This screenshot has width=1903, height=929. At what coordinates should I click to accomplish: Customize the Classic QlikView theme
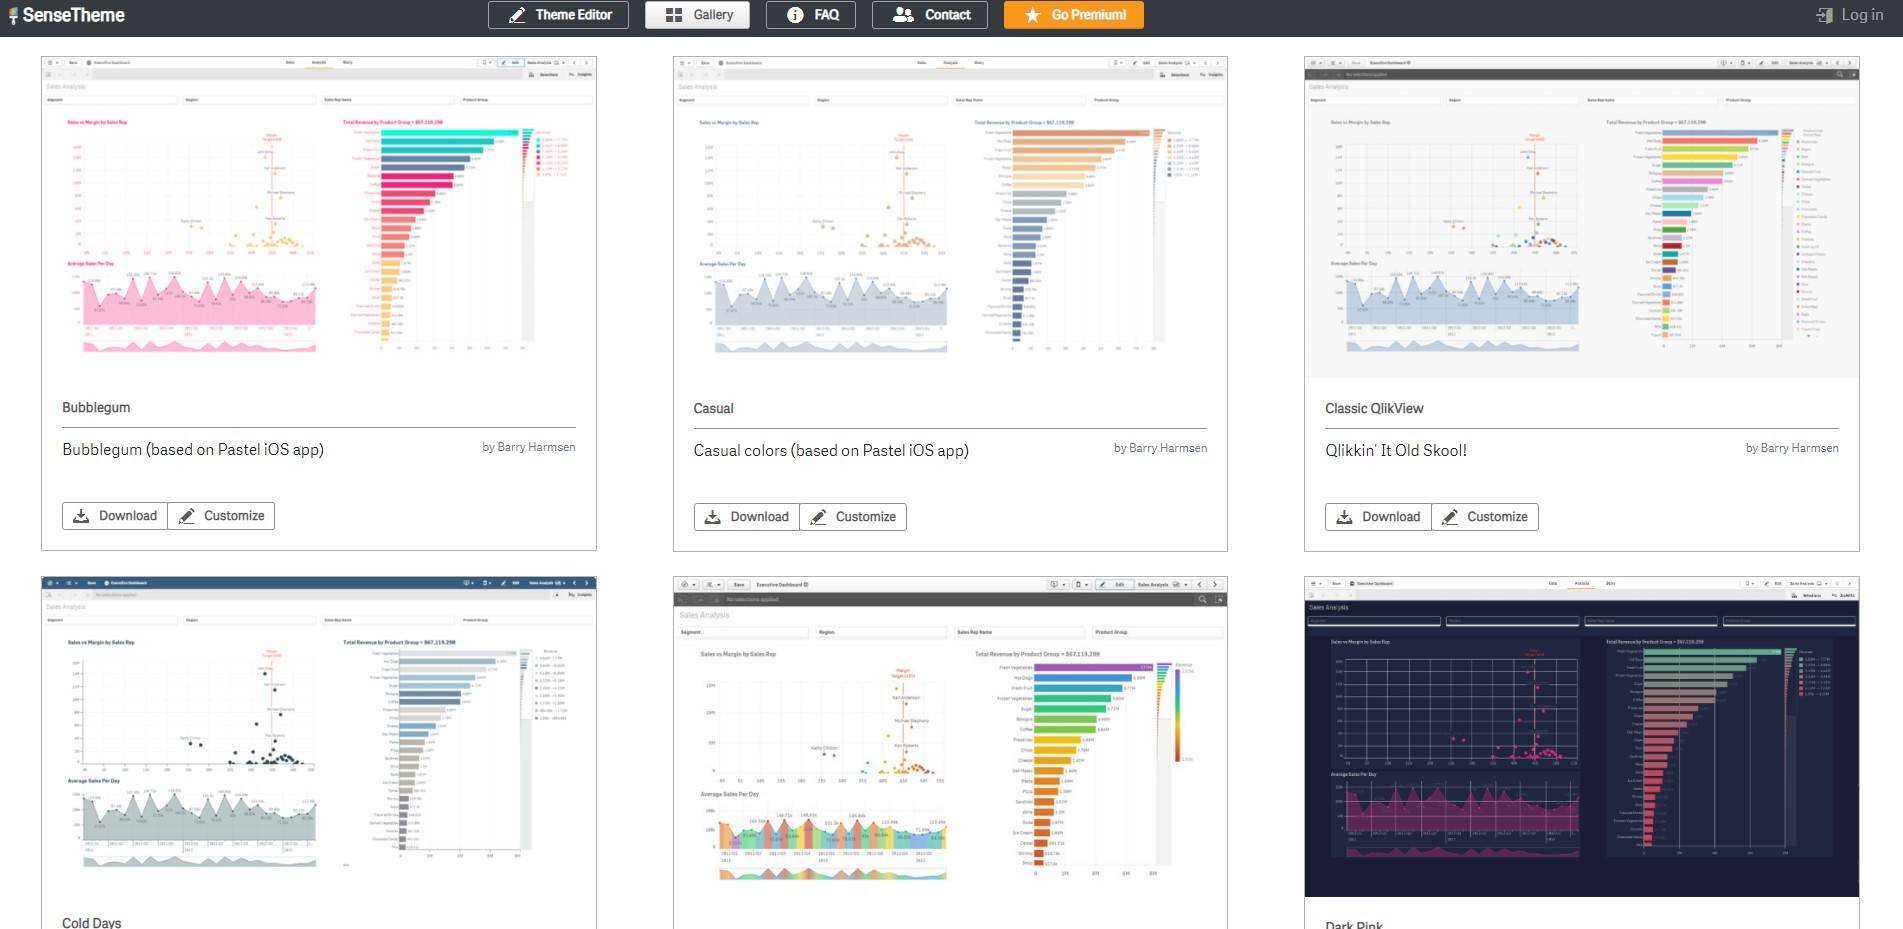click(x=1485, y=516)
